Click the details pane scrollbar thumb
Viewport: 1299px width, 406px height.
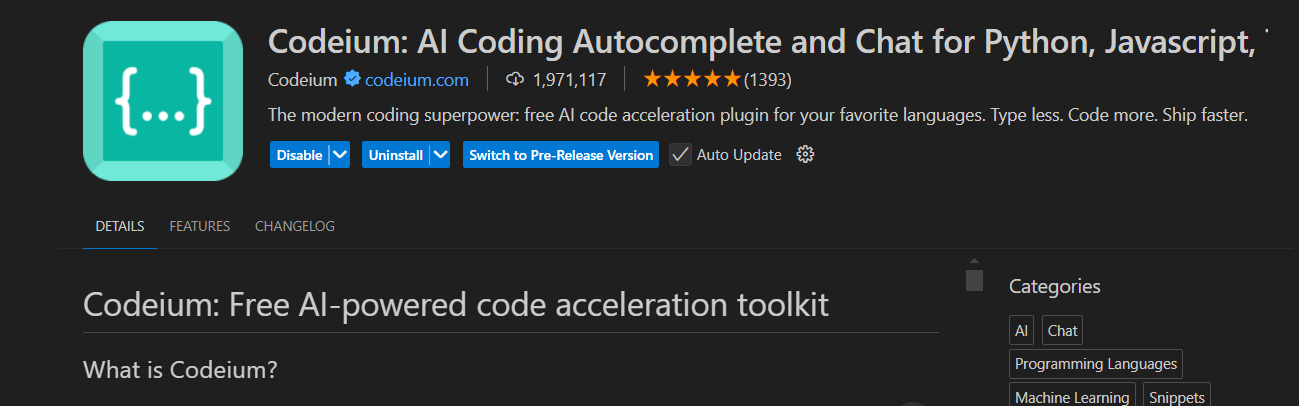[974, 277]
